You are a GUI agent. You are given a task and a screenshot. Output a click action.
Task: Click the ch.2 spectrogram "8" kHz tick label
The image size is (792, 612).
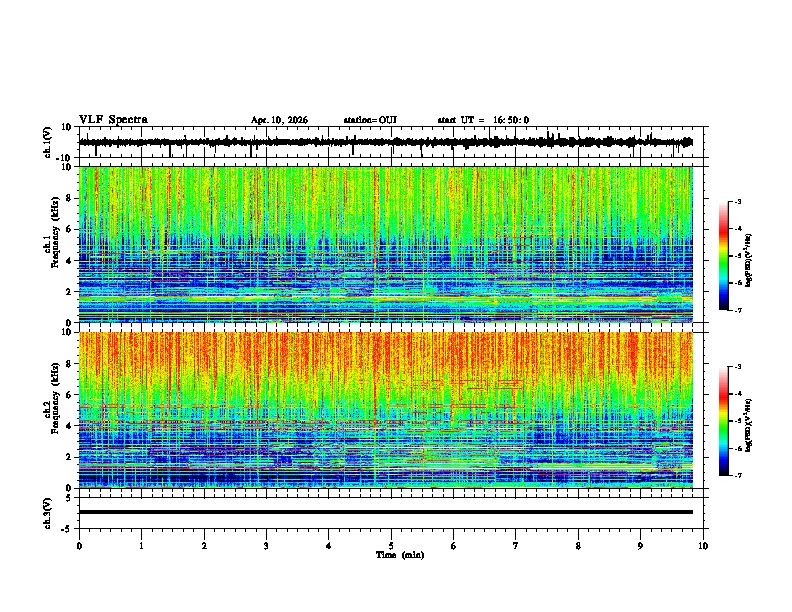pyautogui.click(x=69, y=364)
